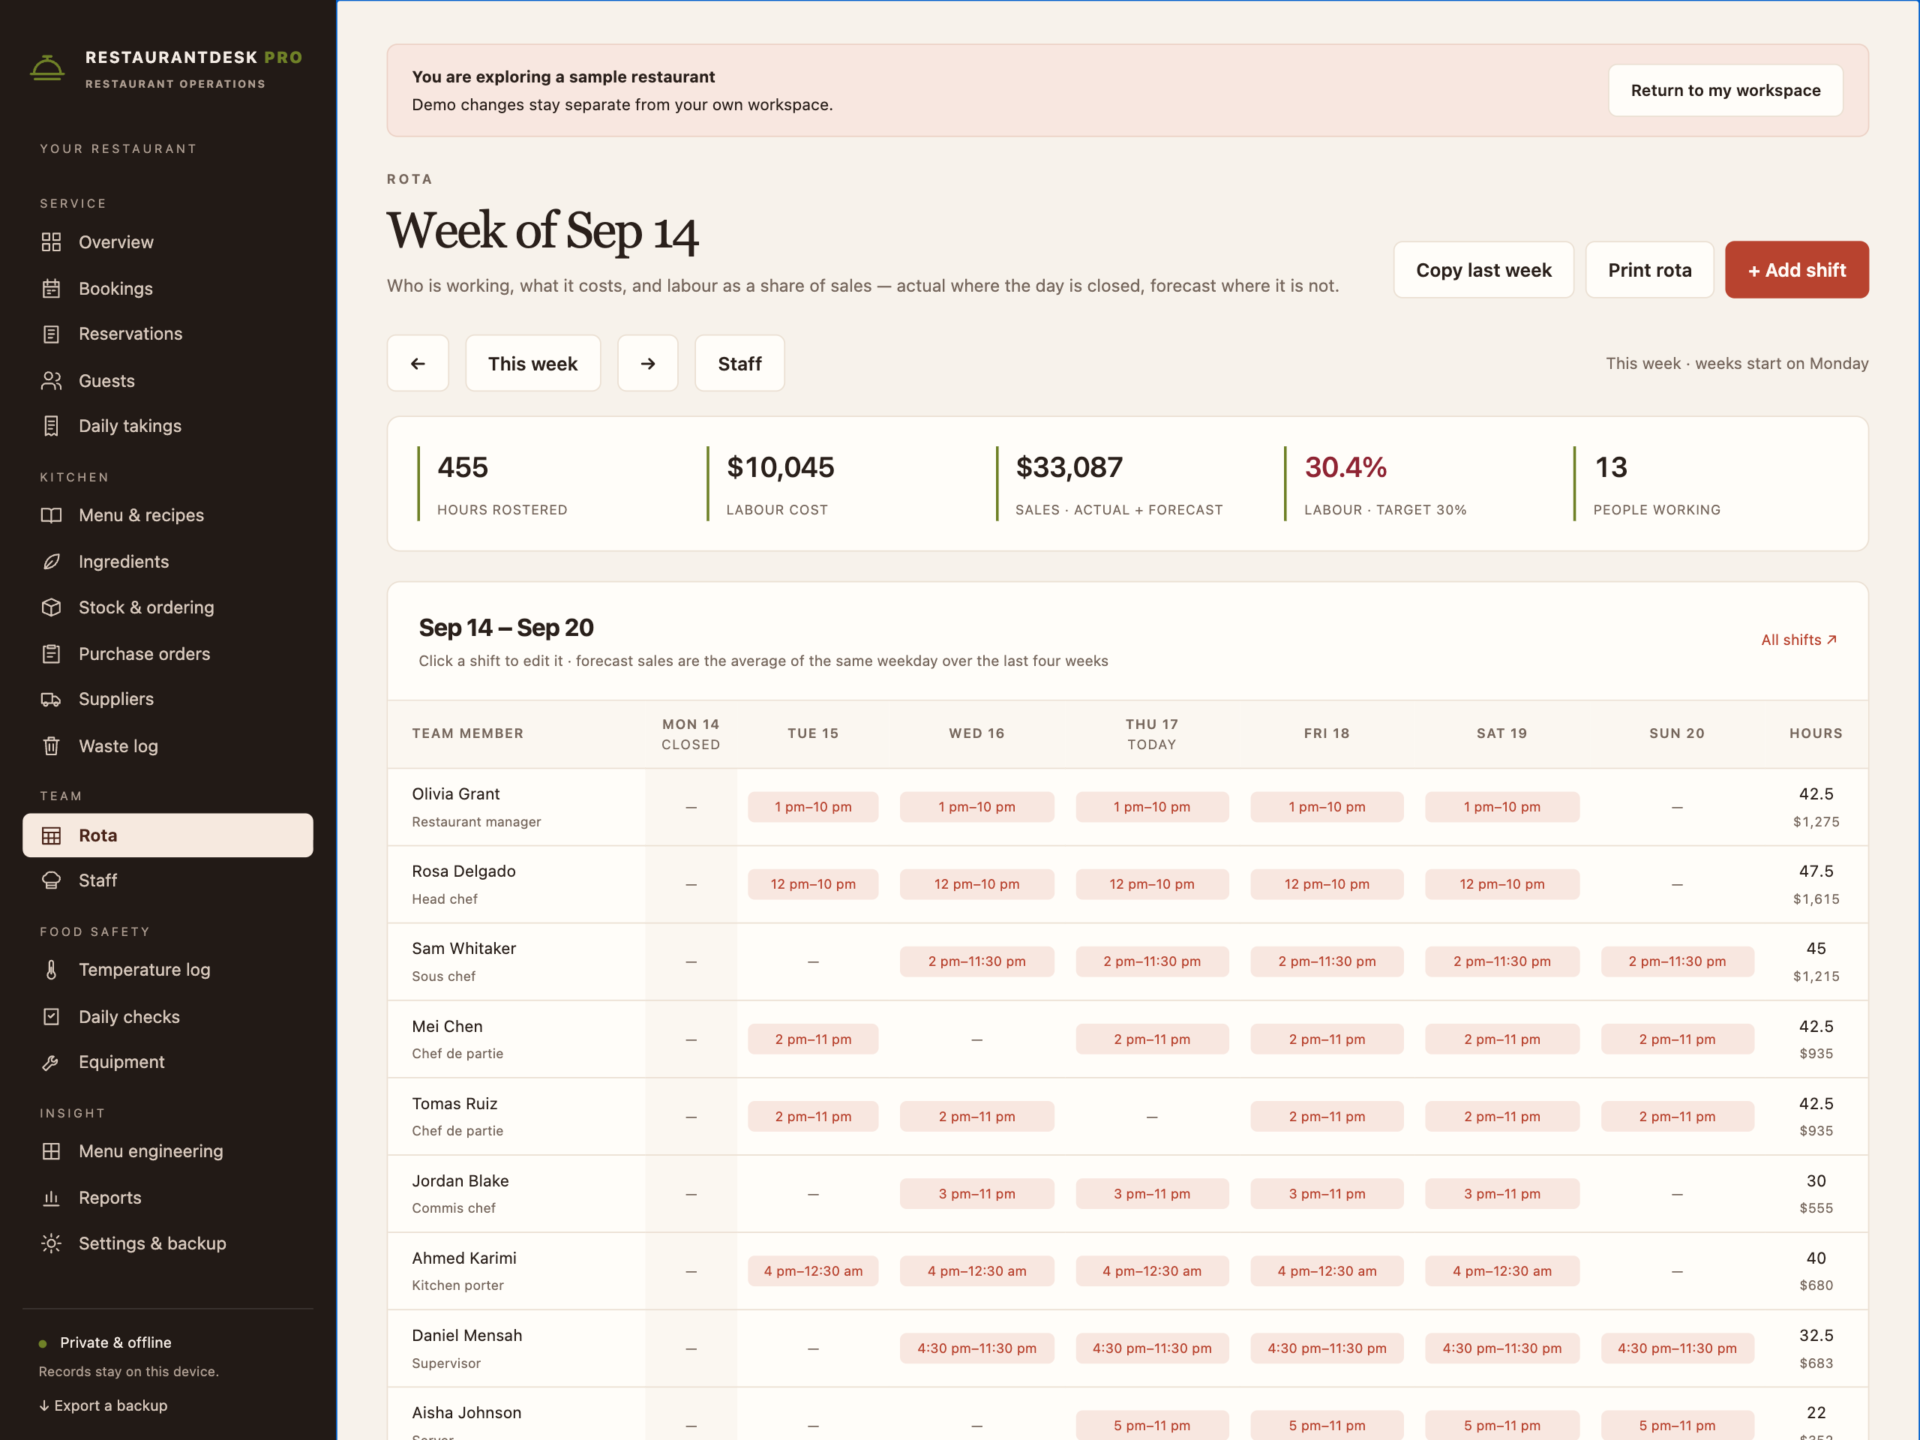
Task: Edit Ahmed Karimi's Wednesday 4 pm–12:30 am shift
Action: (x=977, y=1271)
